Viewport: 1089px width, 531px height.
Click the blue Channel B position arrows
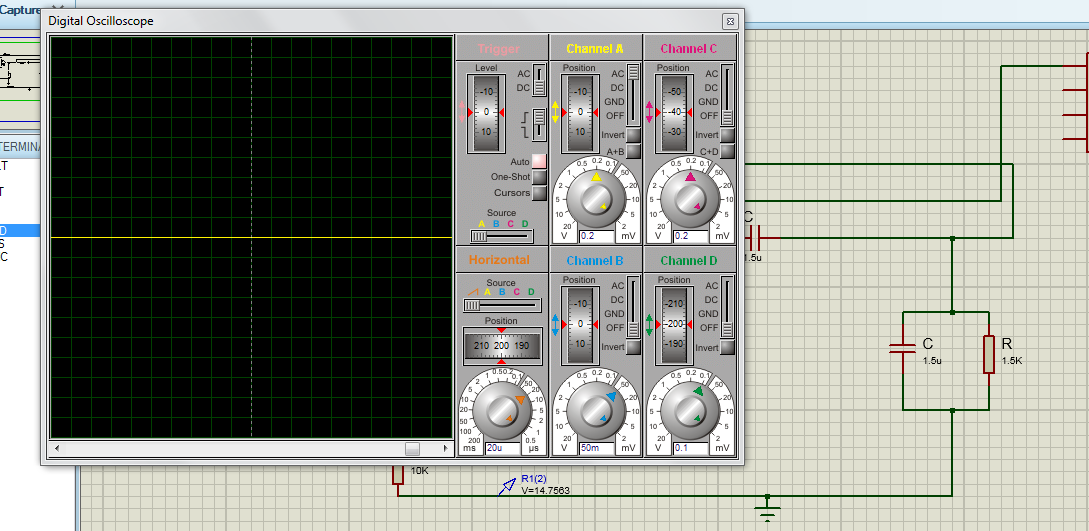click(x=556, y=324)
